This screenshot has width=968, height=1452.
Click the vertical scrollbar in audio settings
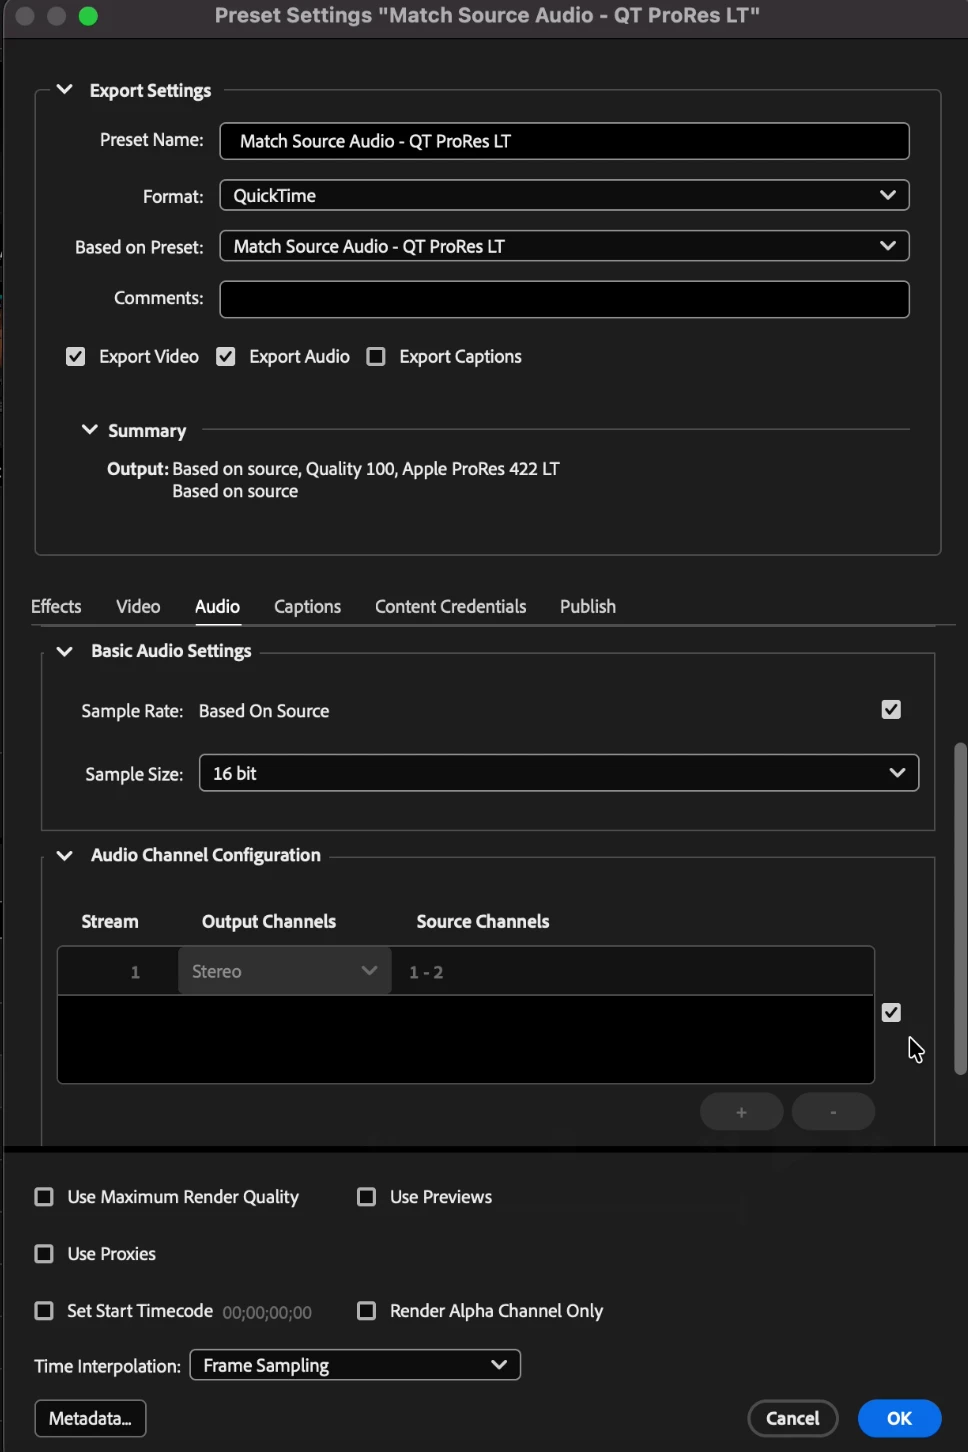click(x=960, y=908)
